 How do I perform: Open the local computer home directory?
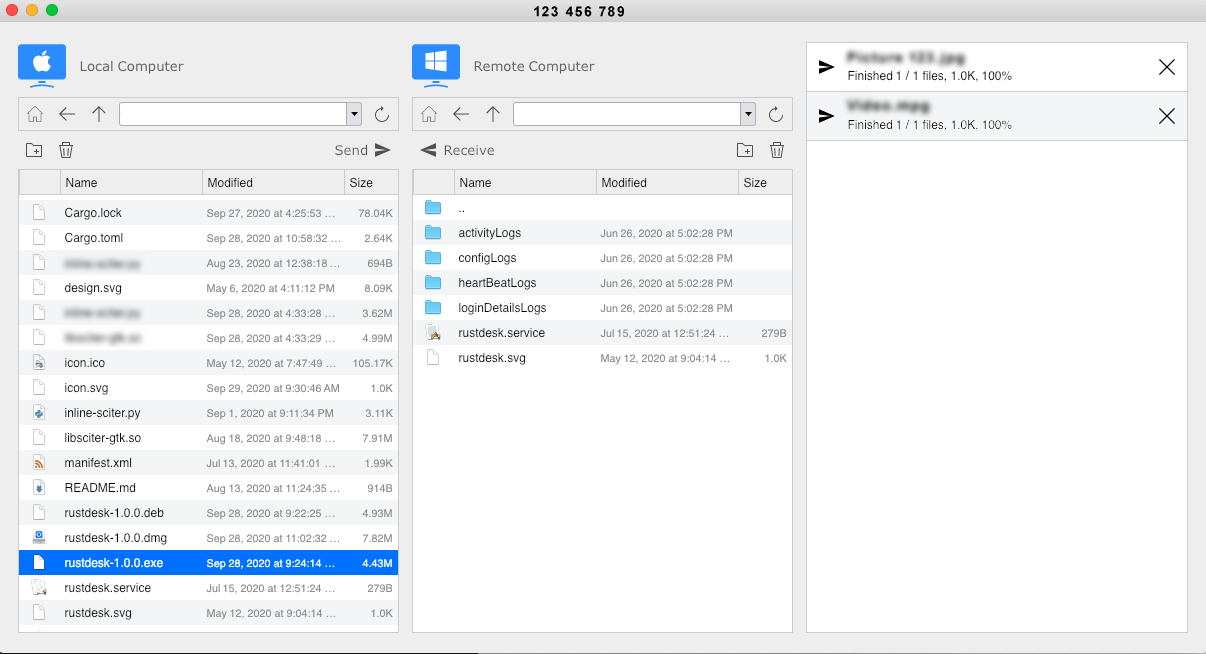(x=34, y=114)
